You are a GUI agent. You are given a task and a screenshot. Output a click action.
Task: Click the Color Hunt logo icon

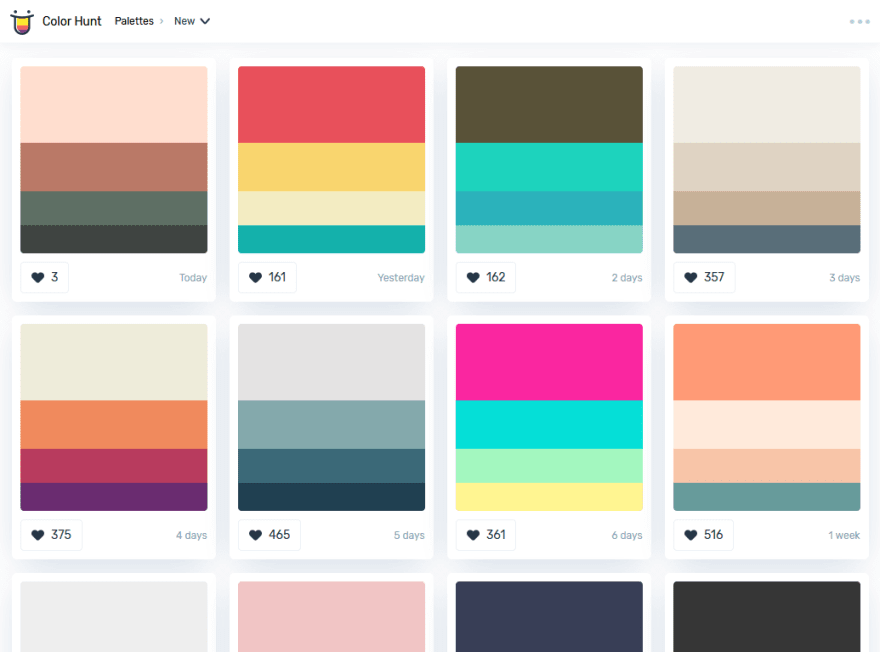pyautogui.click(x=22, y=21)
